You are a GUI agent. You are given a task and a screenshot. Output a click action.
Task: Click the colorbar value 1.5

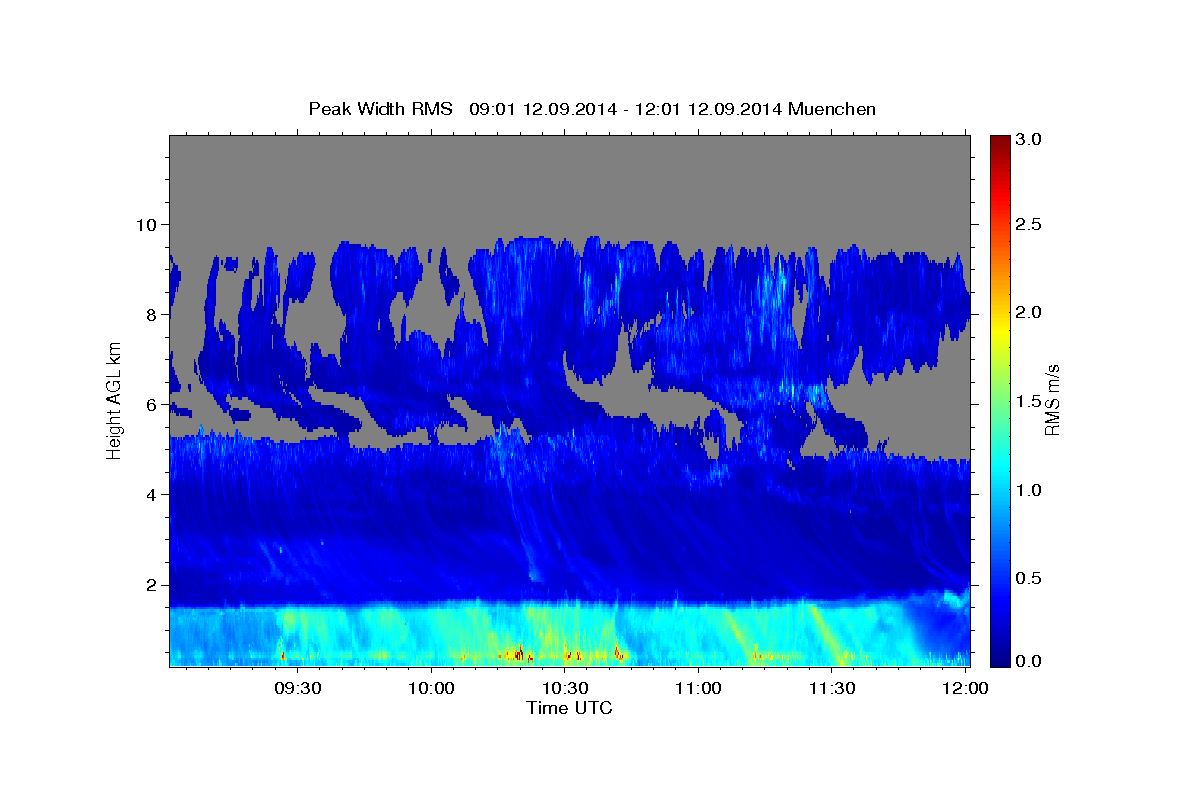(1031, 401)
